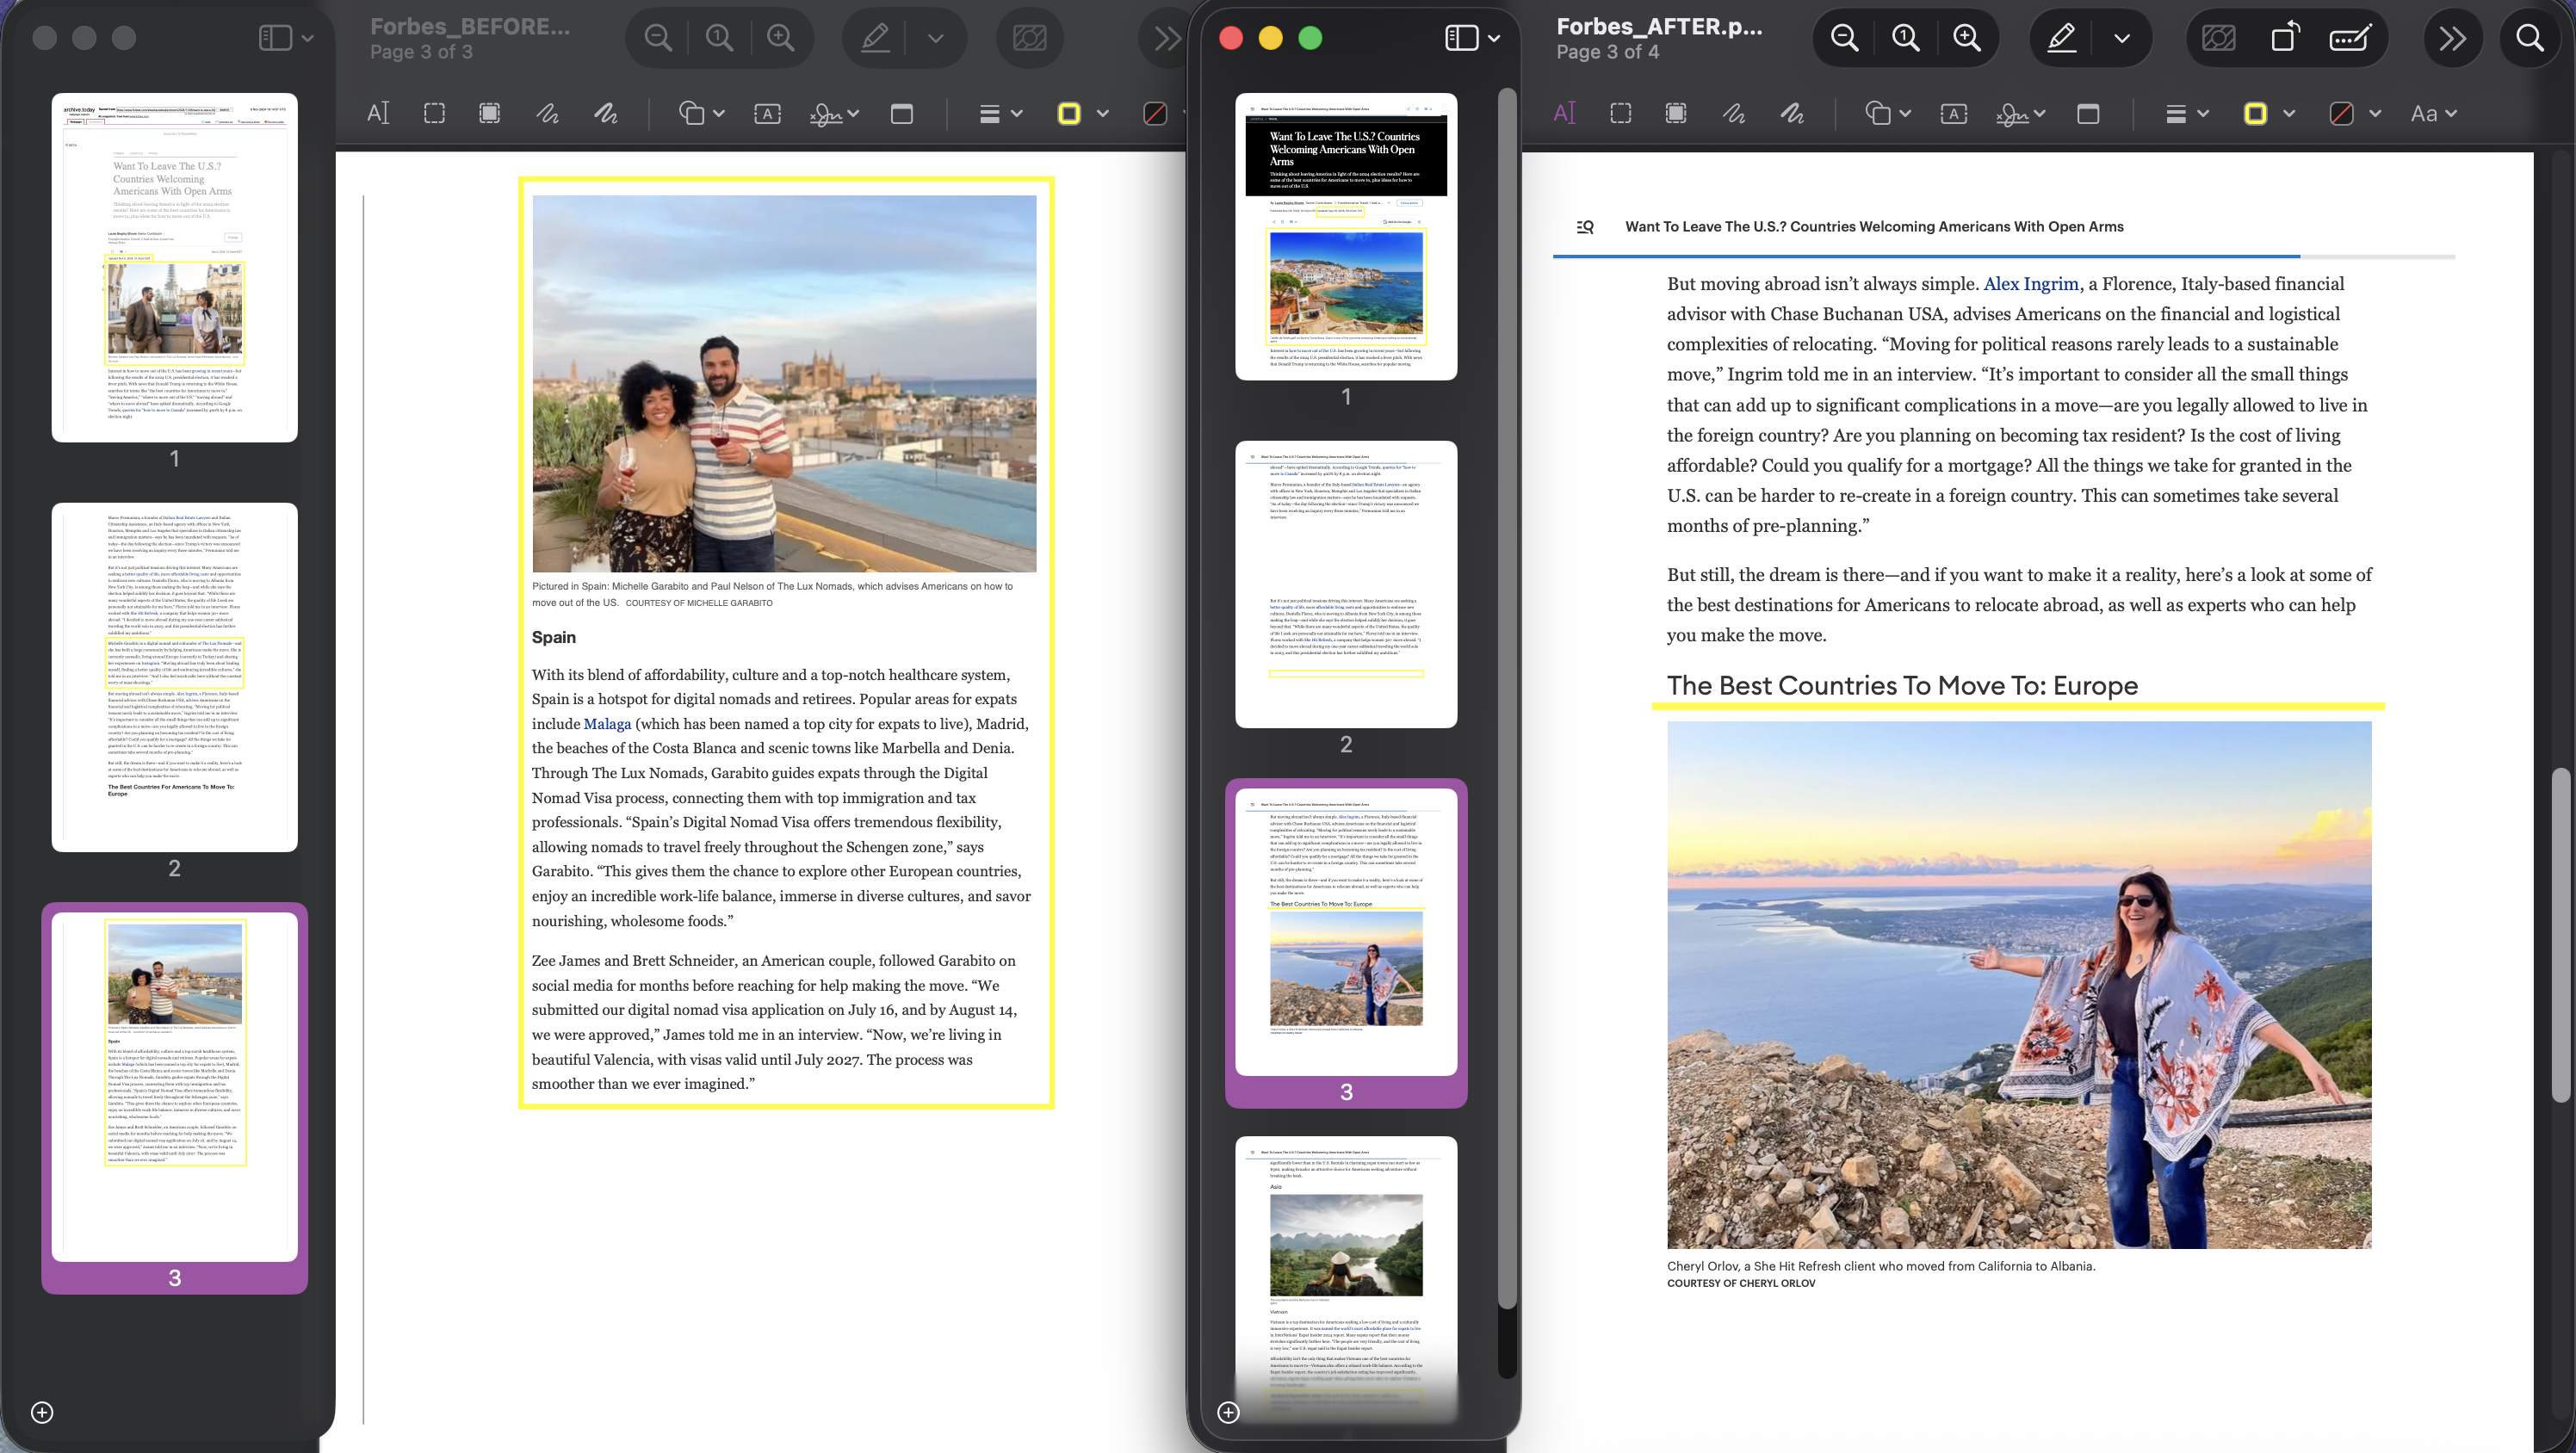Open sidebar view menu in Forbes_BEFORE
The width and height of the screenshot is (2576, 1453).
click(x=286, y=38)
